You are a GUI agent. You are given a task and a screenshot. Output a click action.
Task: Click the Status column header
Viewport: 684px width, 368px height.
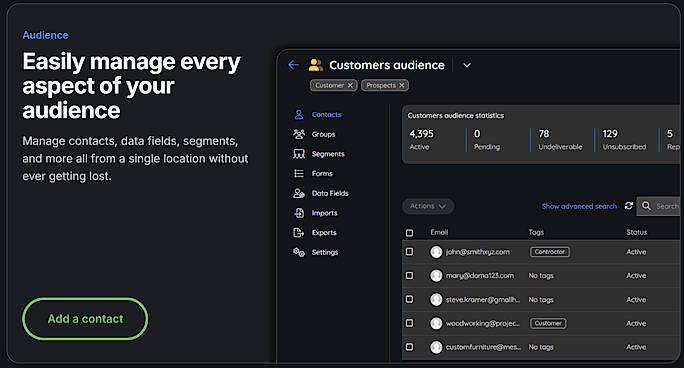pos(636,232)
